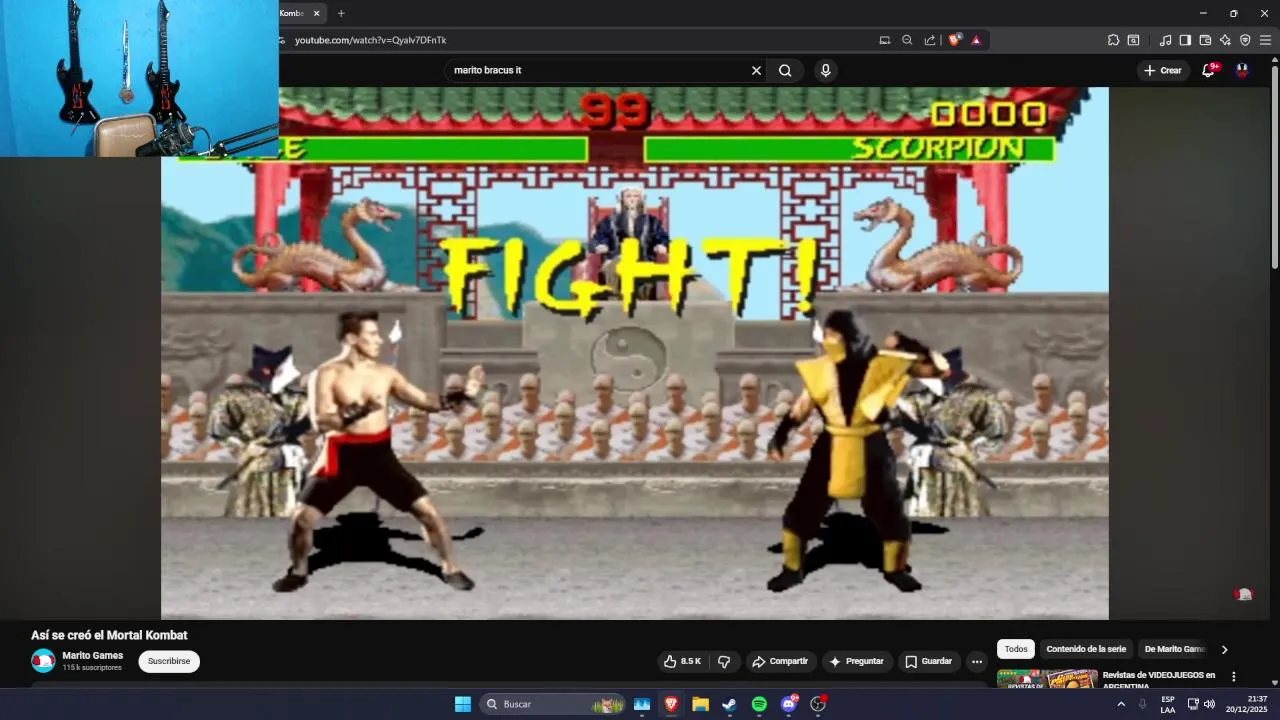
Task: Select the De Marito Games chip
Action: [1174, 649]
